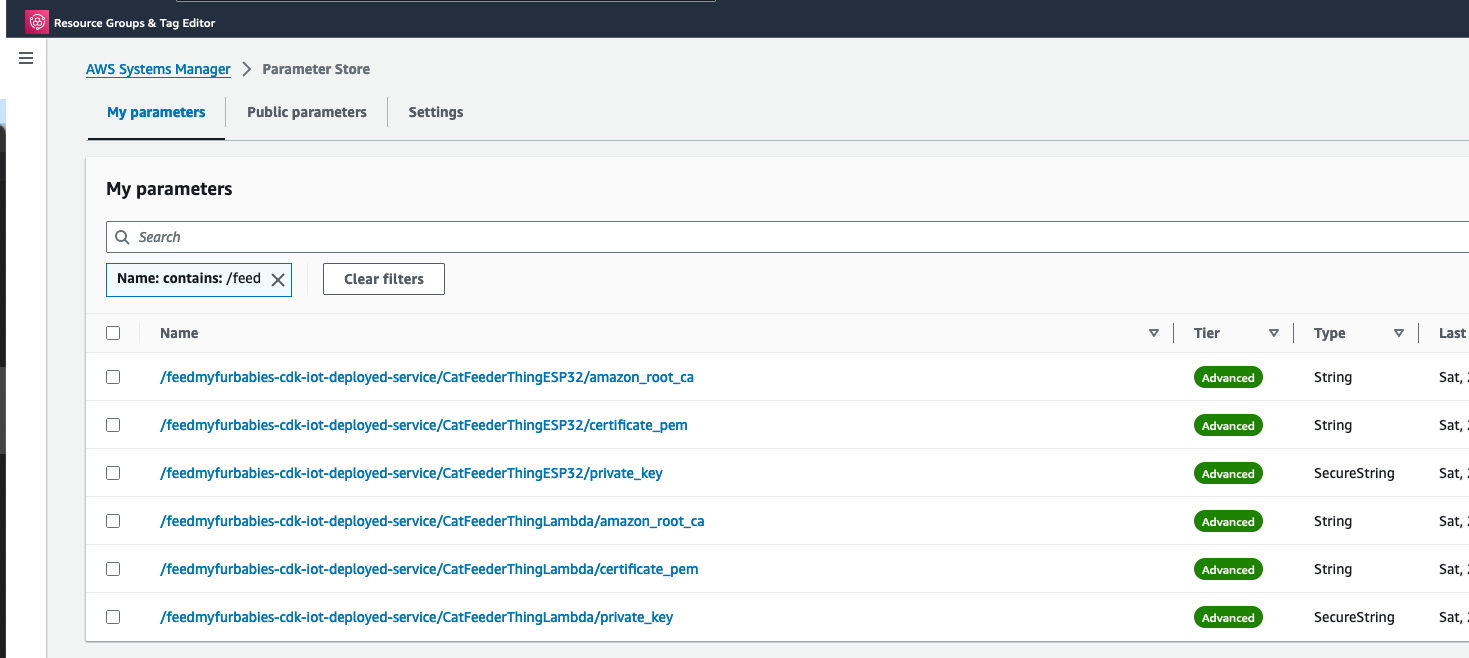This screenshot has width=1469, height=658.
Task: Click the Resource Groups & Tag Editor icon
Action: pyautogui.click(x=37, y=22)
